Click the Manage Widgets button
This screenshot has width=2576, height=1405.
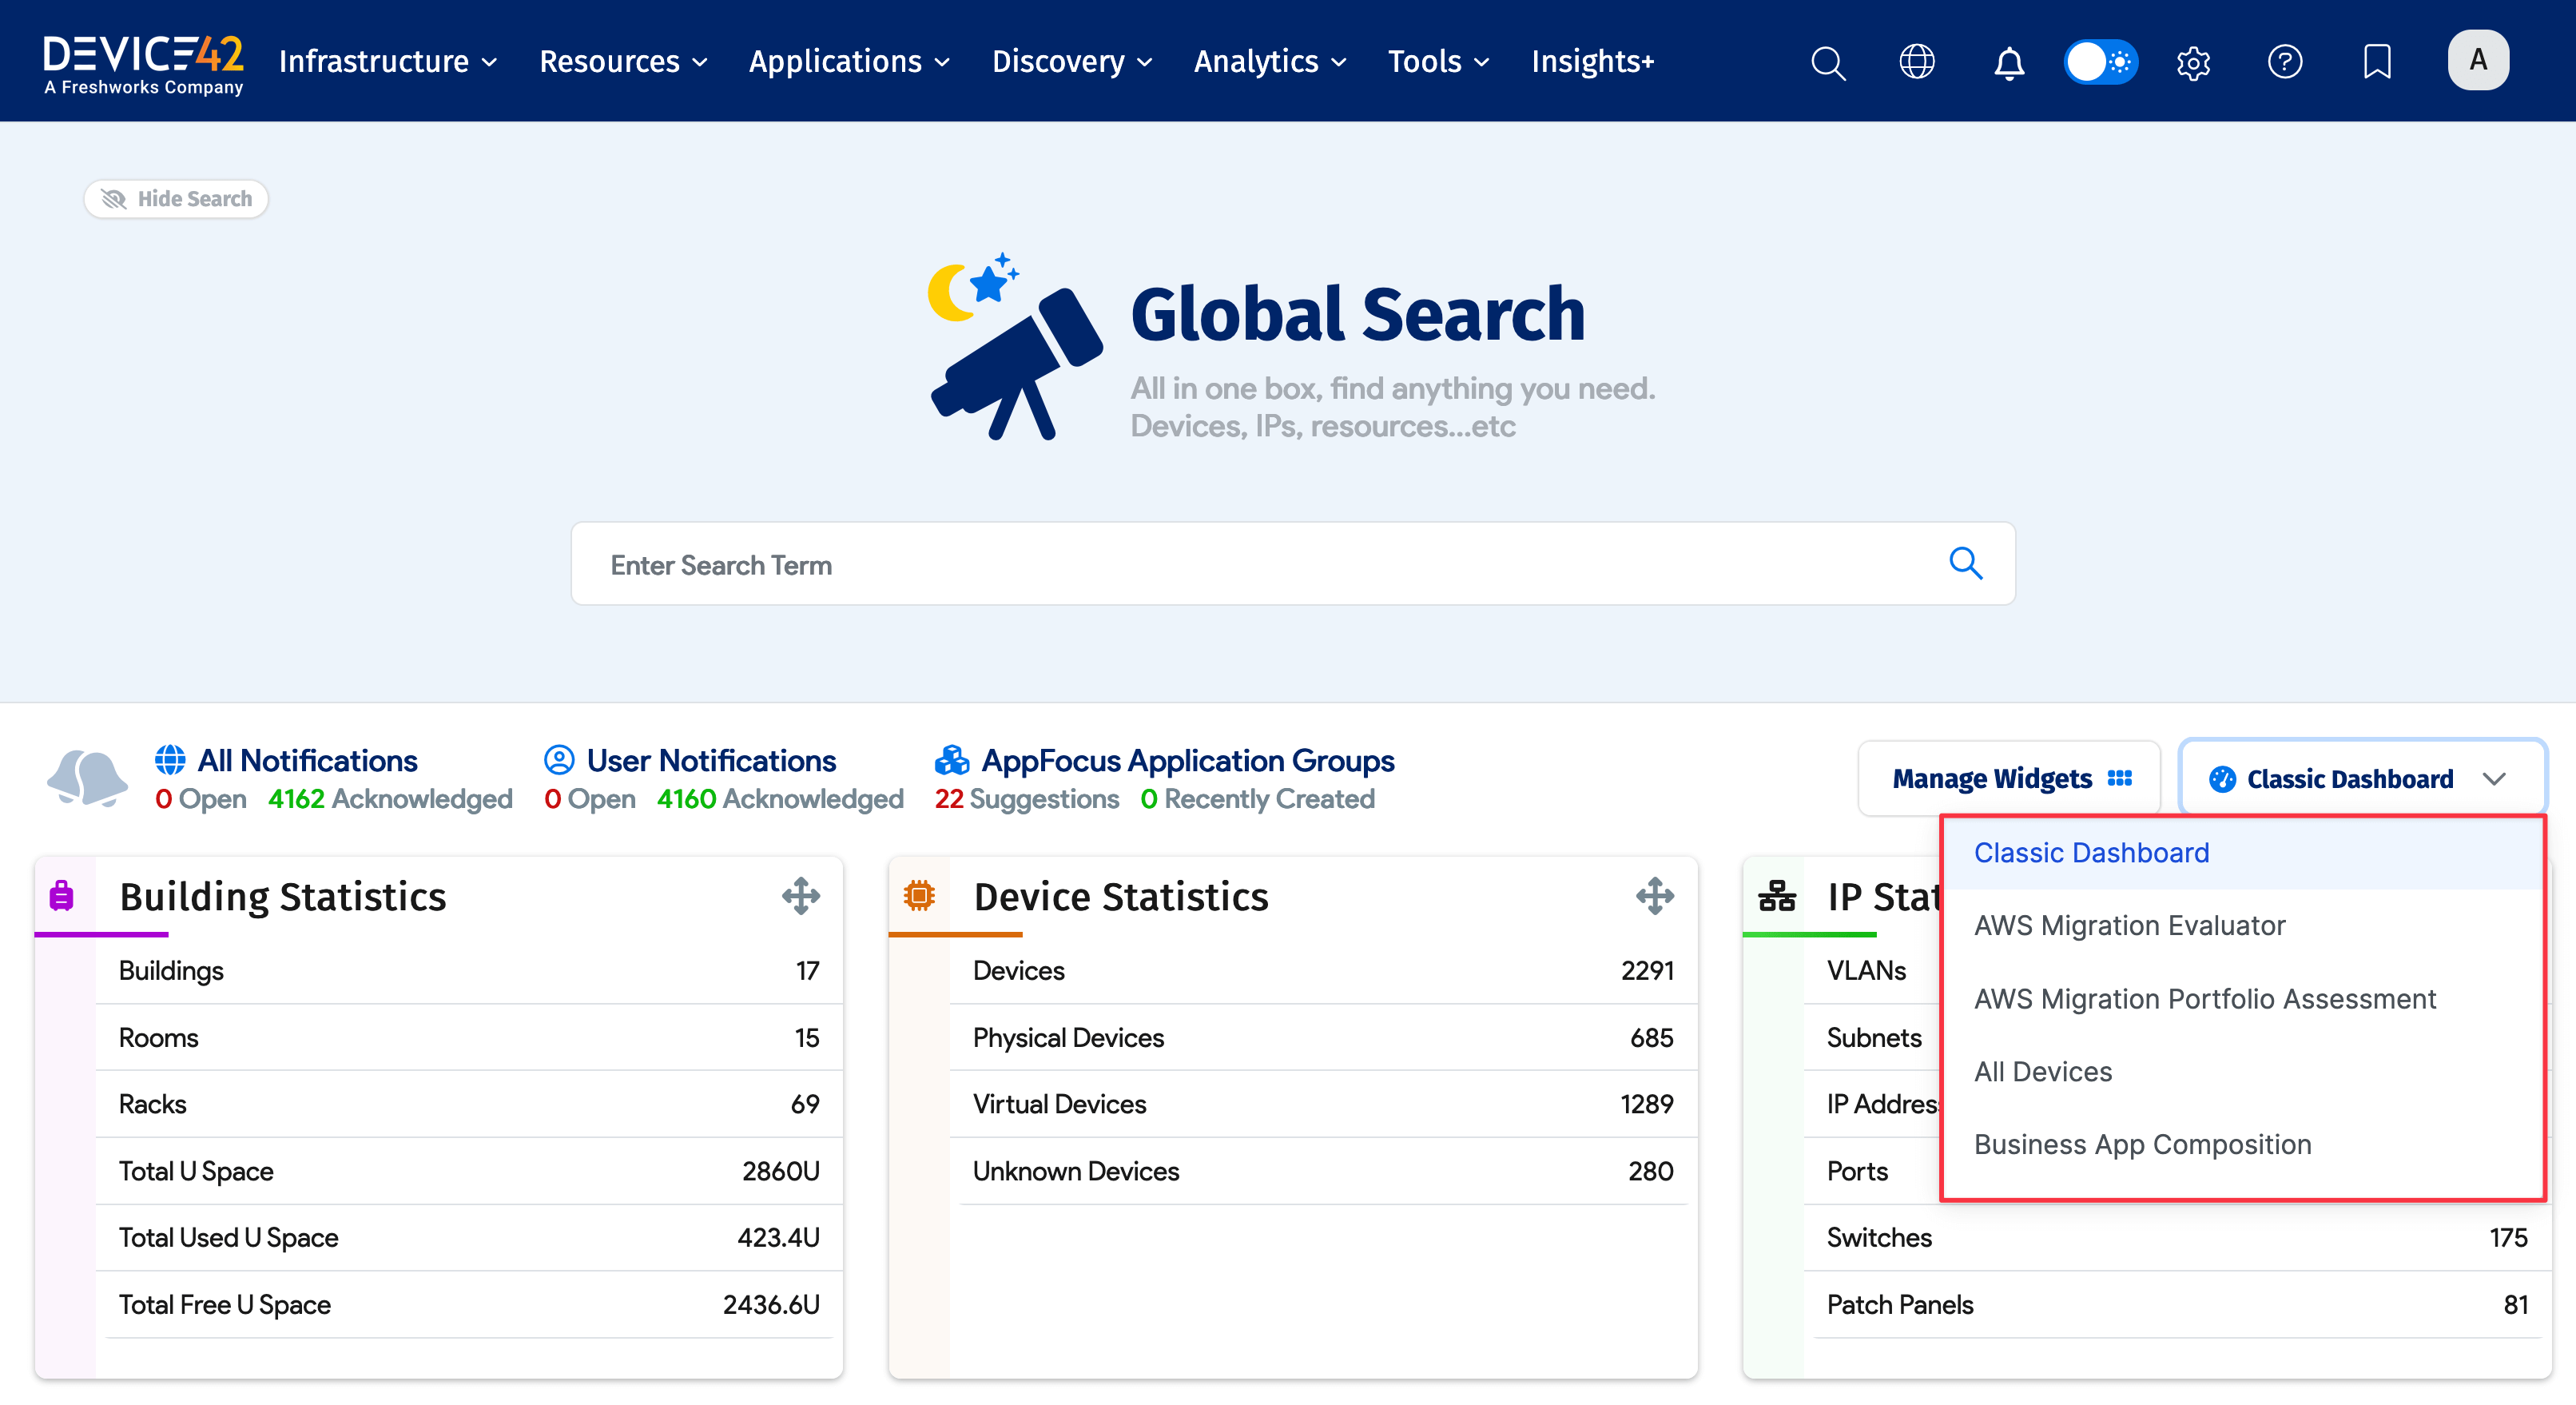2008,778
